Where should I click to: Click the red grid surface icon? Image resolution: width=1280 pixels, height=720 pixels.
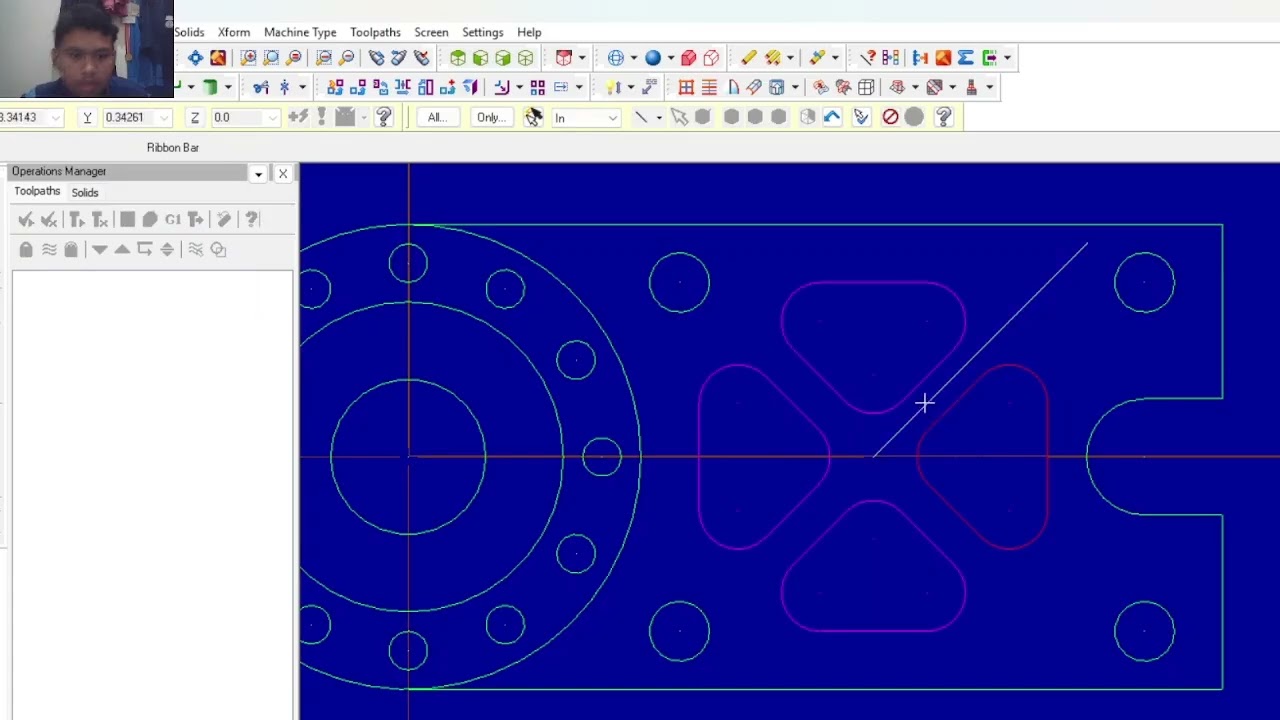686,87
